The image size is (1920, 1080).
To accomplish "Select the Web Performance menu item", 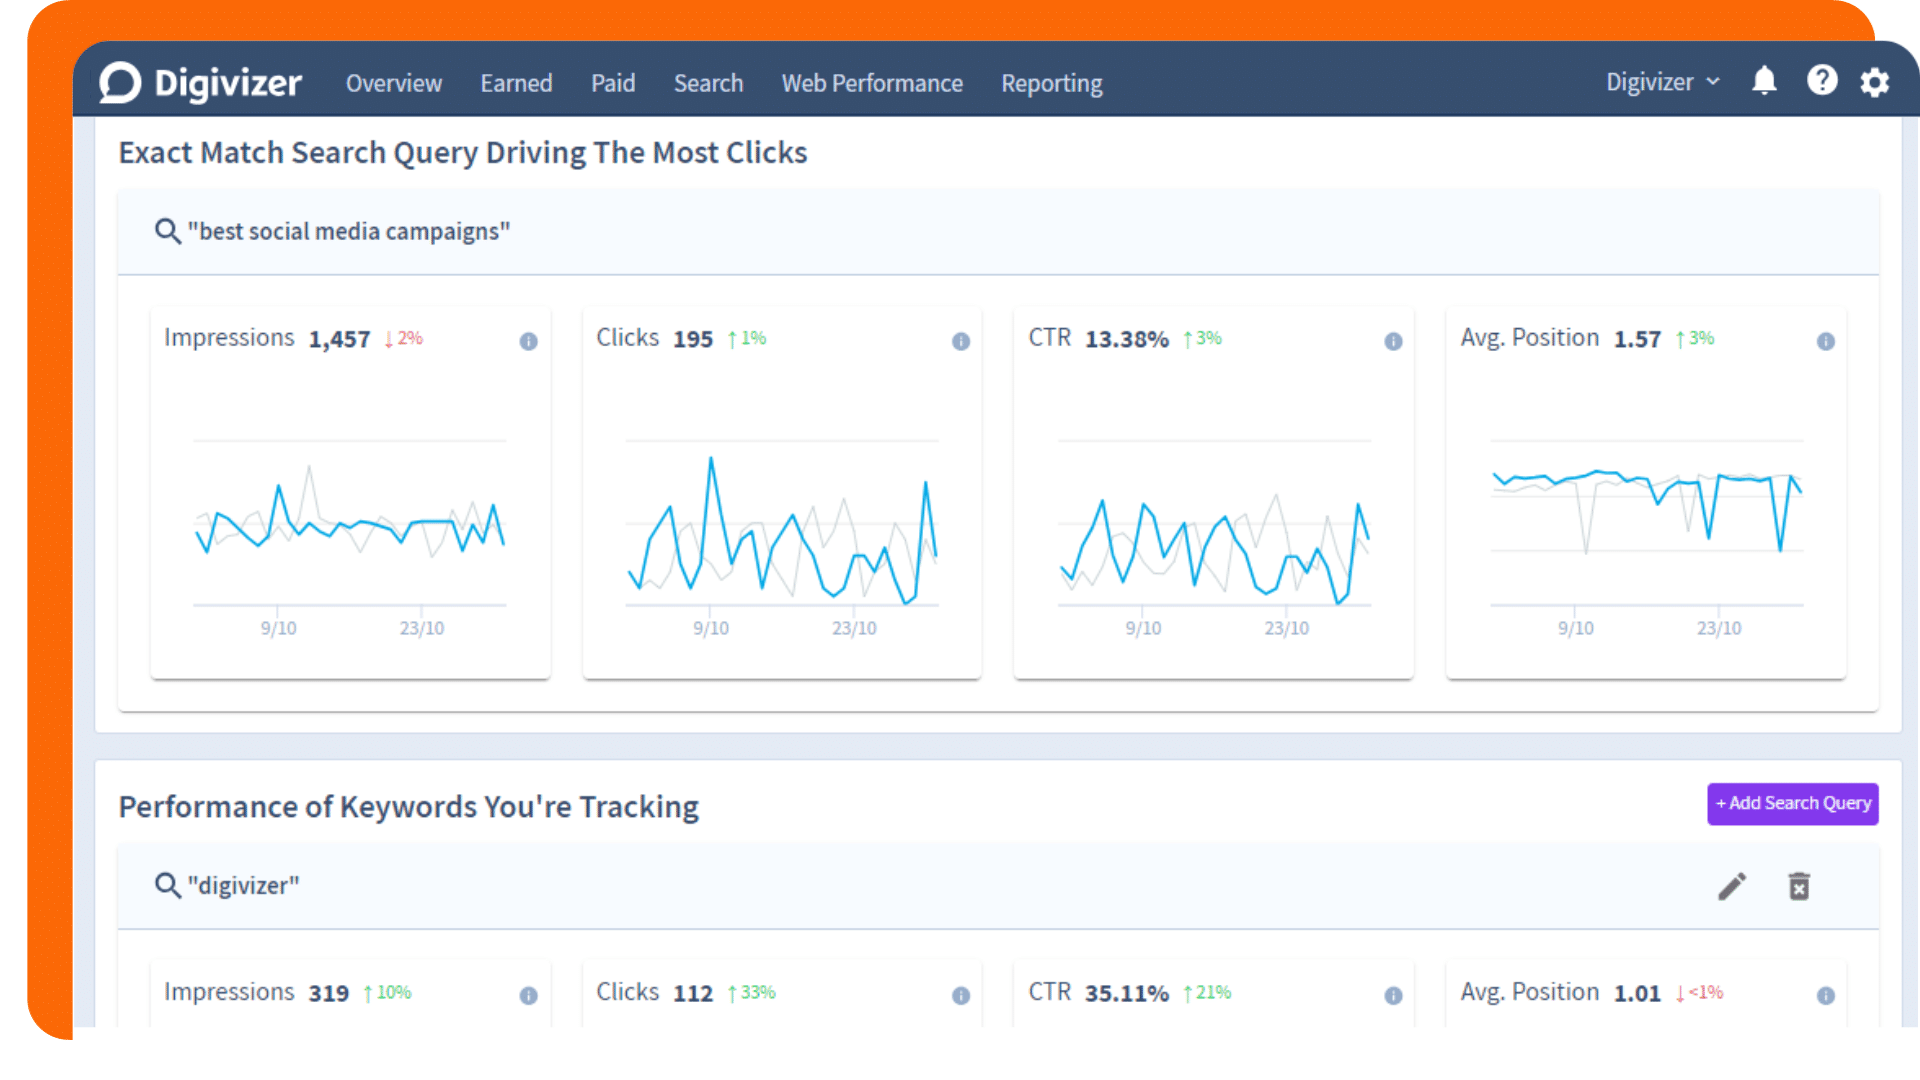I will [871, 83].
